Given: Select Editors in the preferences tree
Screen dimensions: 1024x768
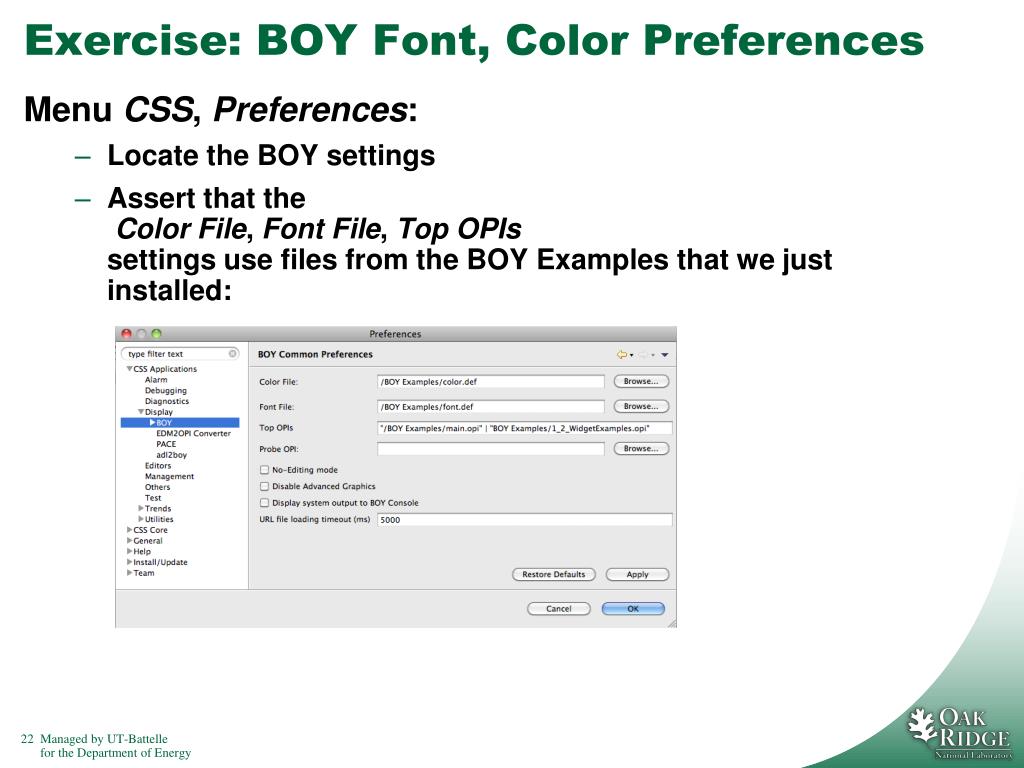Looking at the screenshot, I should pyautogui.click(x=158, y=466).
